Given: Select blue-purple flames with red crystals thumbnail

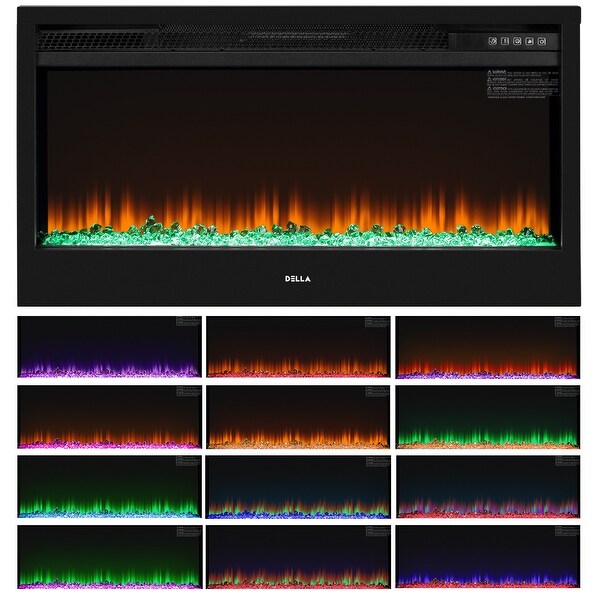Looking at the screenshot, I should pyautogui.click(x=488, y=557).
